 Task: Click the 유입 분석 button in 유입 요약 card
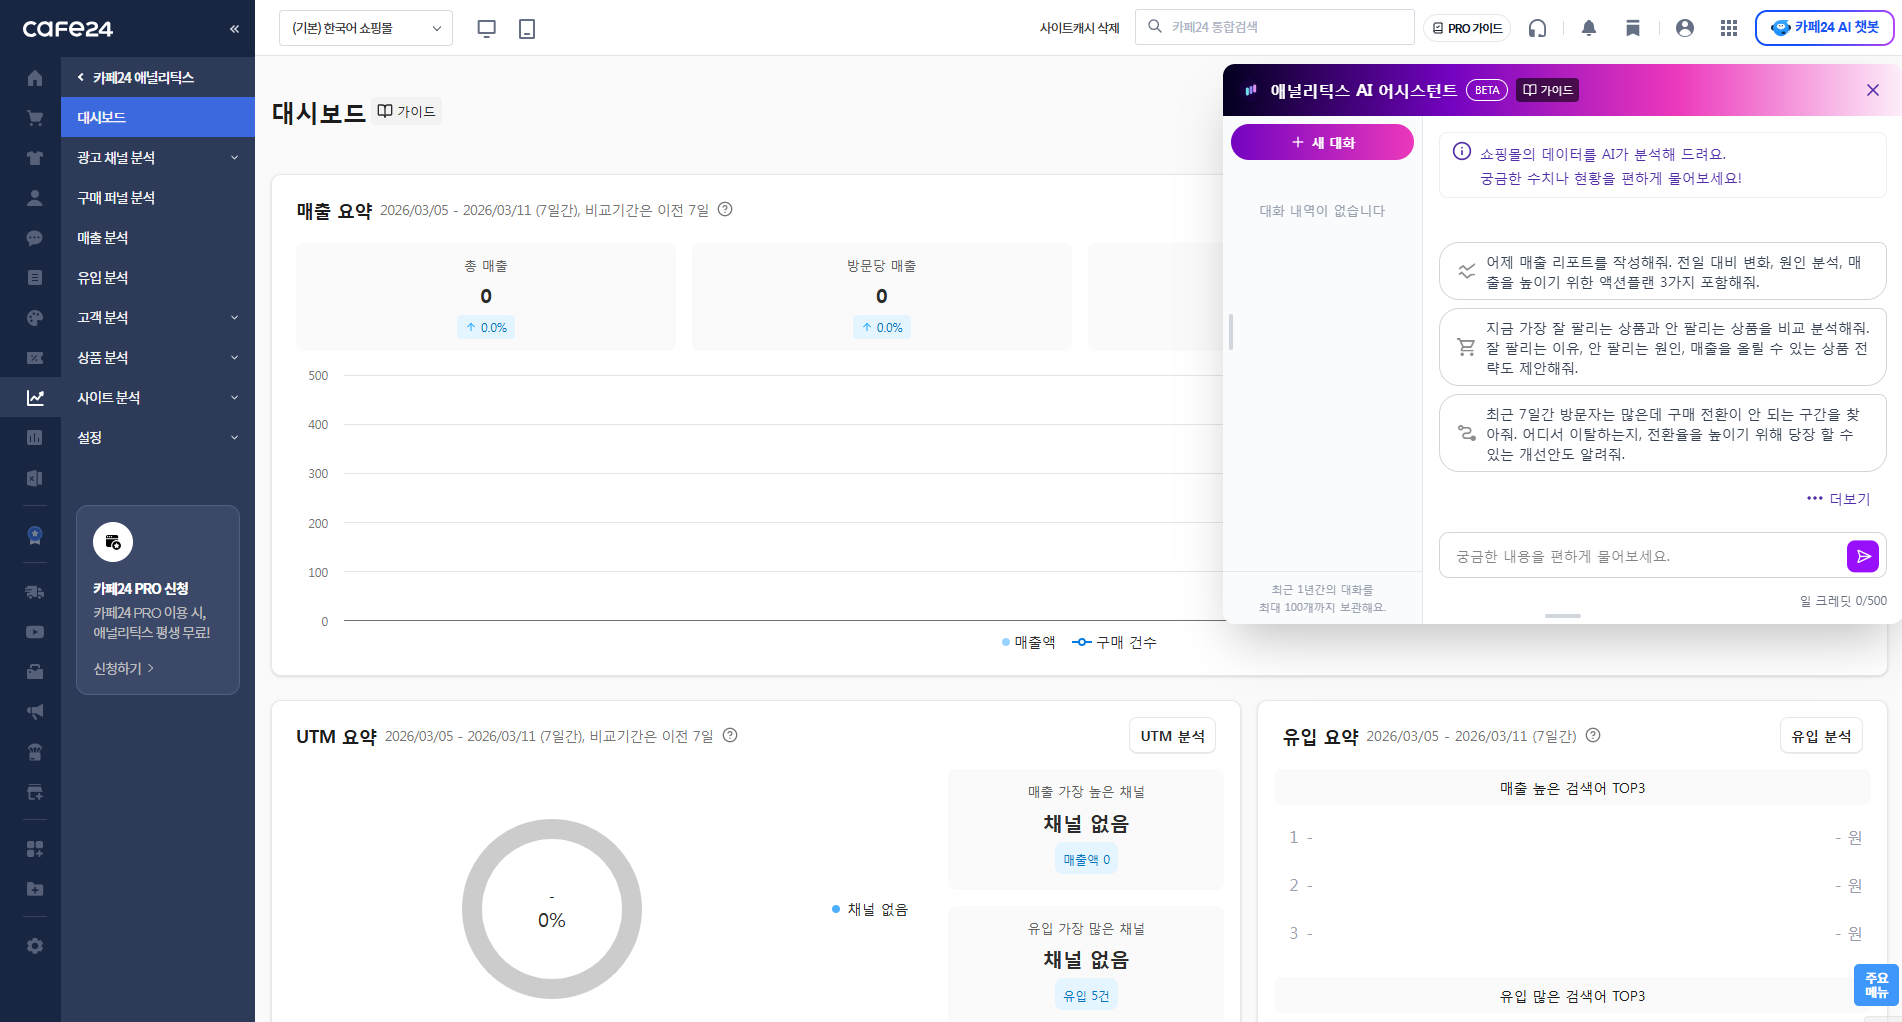[x=1821, y=736]
